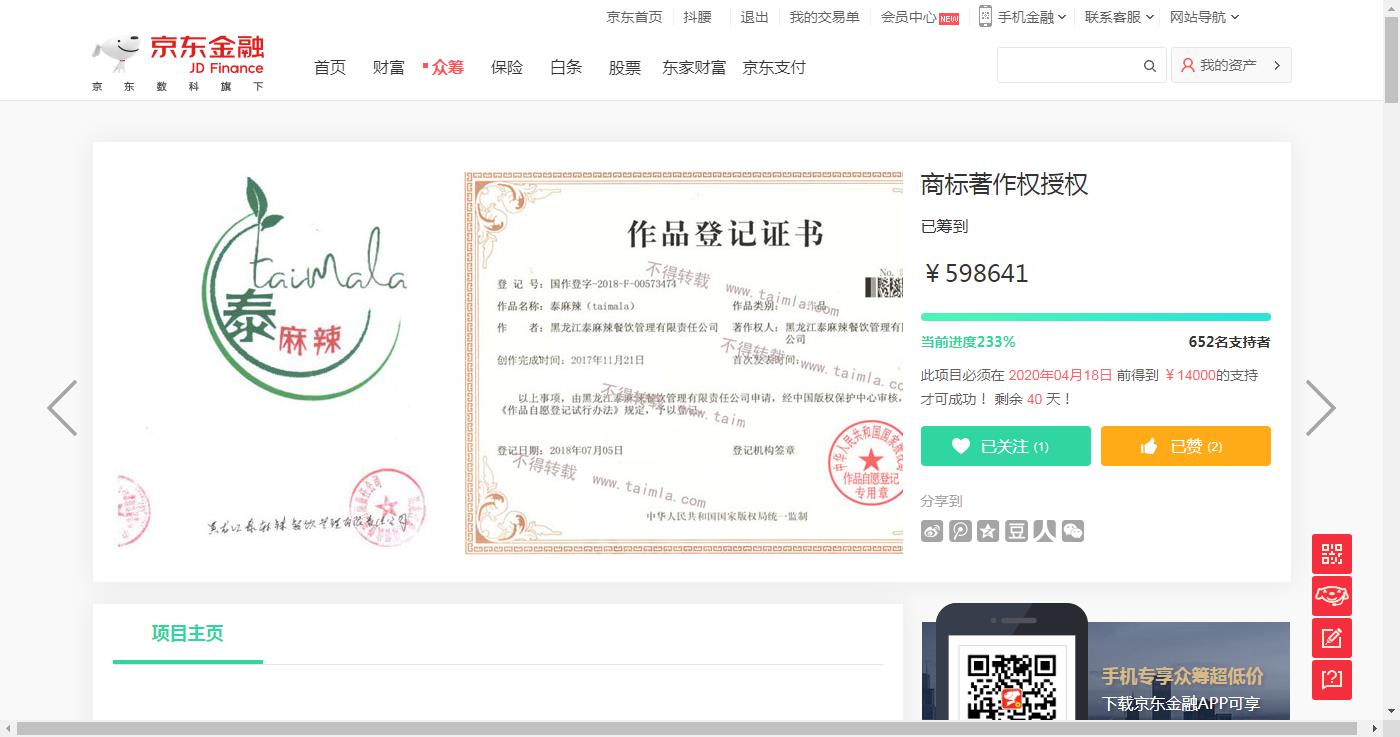1400x737 pixels.
Task: Share project to Douban
Action: coord(1016,531)
